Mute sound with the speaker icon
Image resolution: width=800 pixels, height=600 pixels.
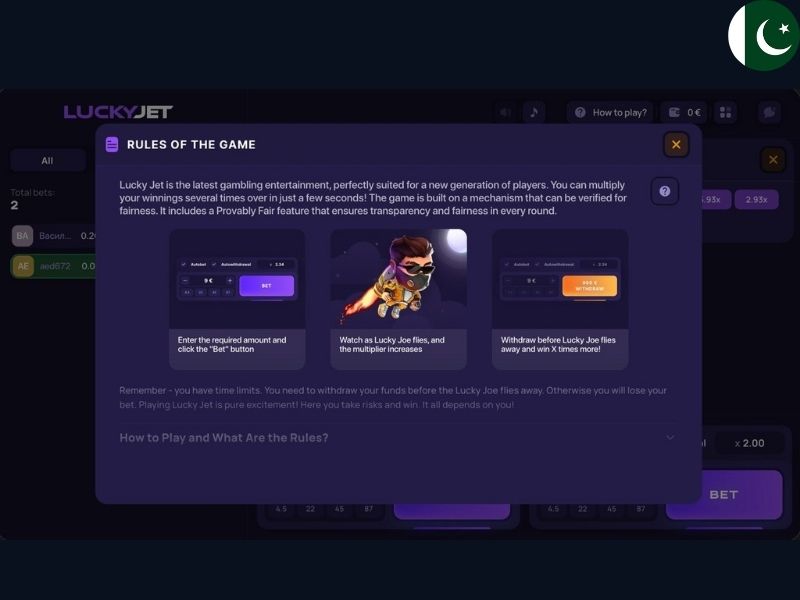coord(505,112)
